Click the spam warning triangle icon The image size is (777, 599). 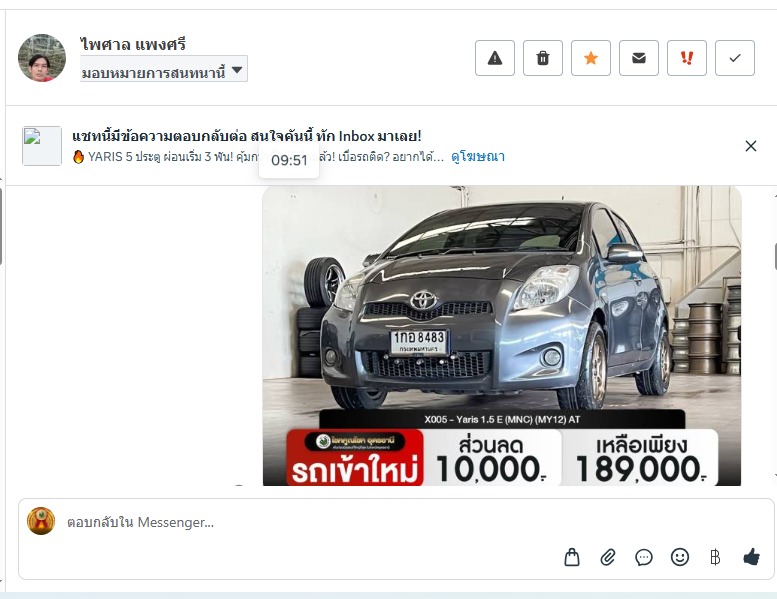point(495,58)
